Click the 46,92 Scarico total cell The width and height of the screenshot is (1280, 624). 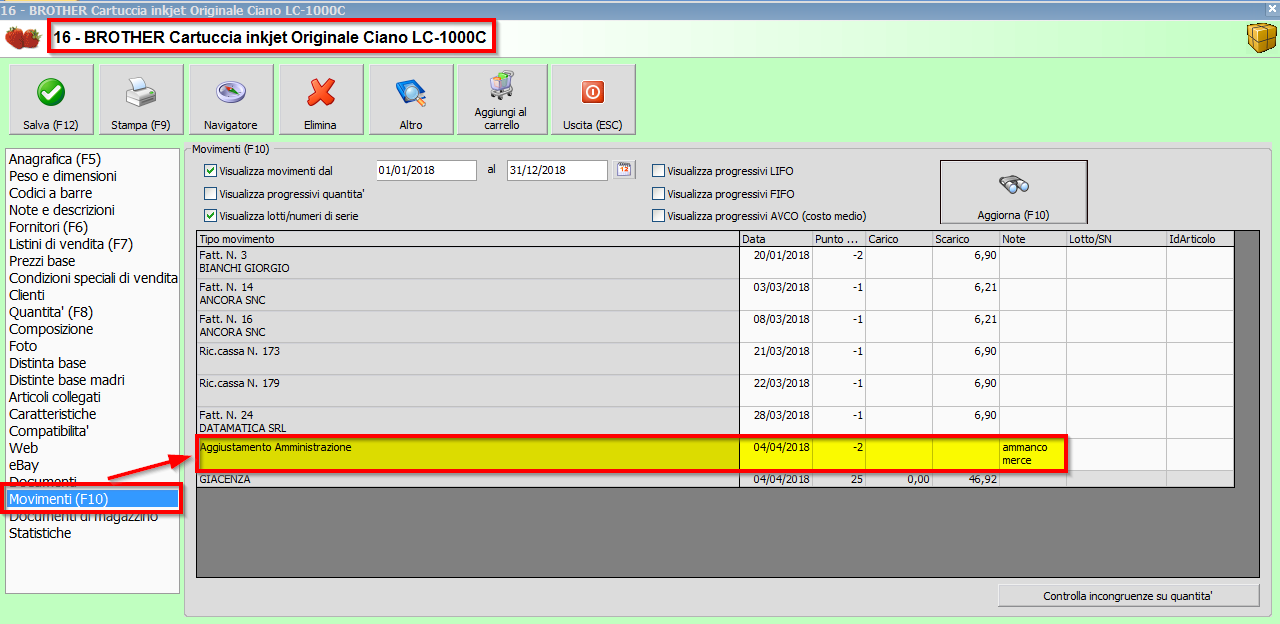click(966, 479)
